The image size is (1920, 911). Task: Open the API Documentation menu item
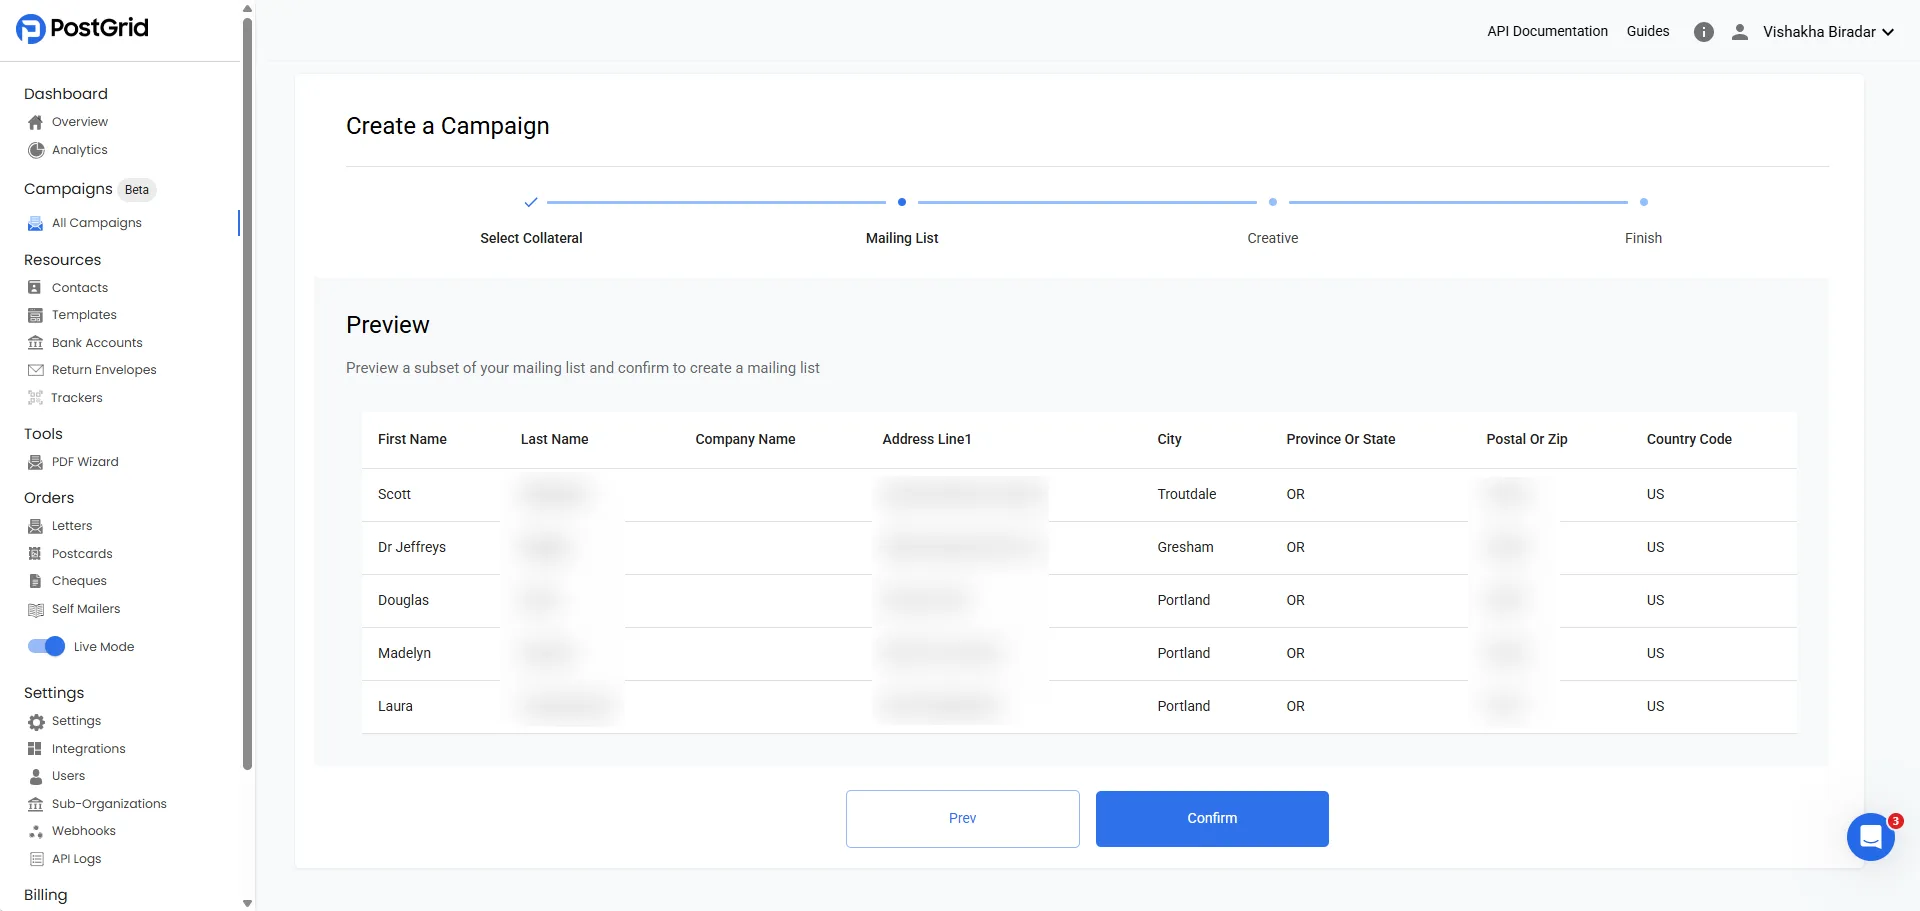point(1547,31)
